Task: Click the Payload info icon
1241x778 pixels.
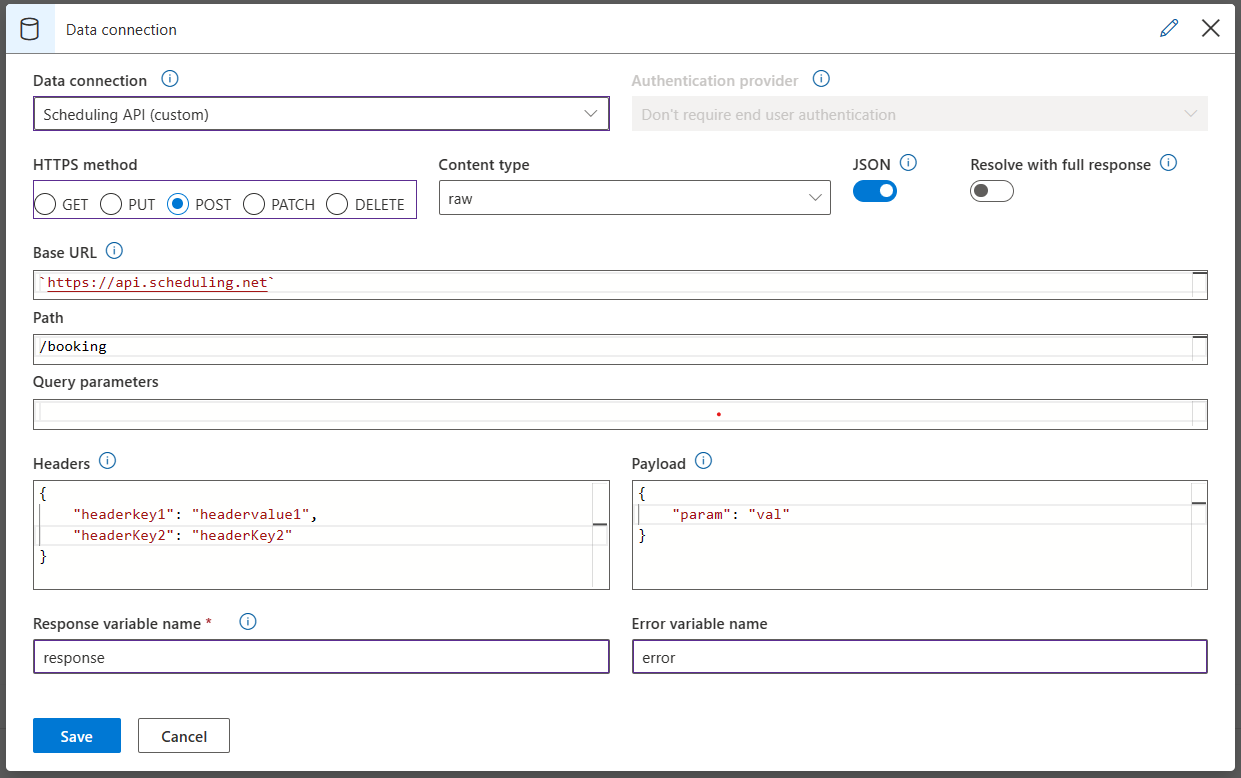Action: pos(703,461)
